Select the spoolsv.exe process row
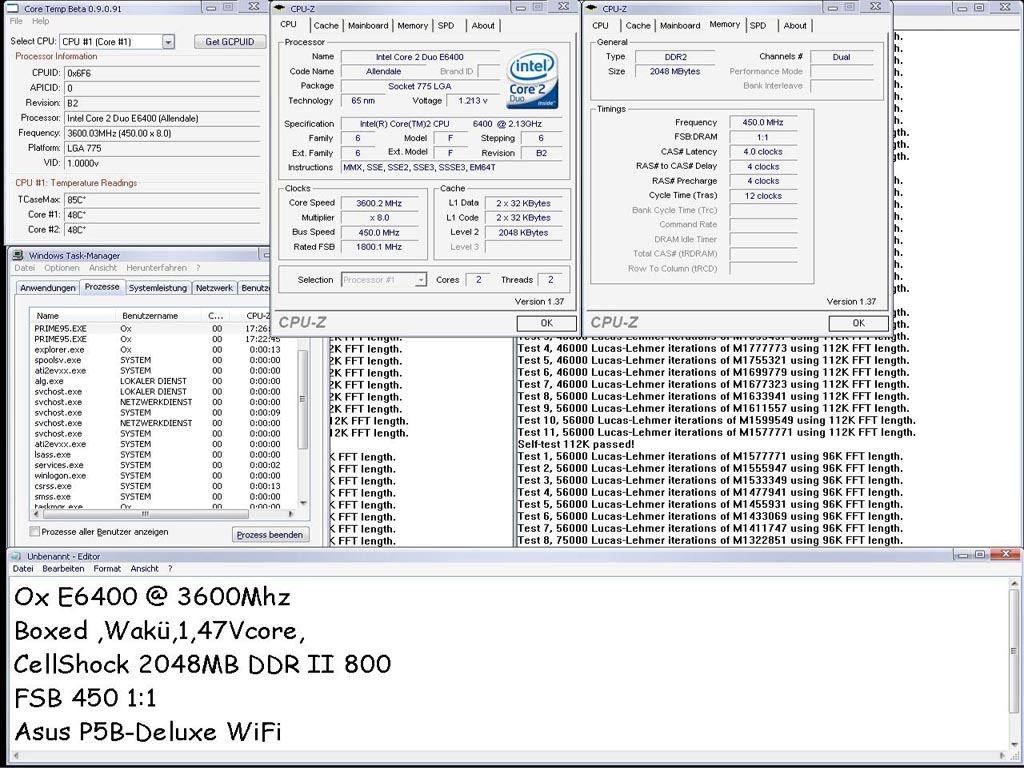 163,360
